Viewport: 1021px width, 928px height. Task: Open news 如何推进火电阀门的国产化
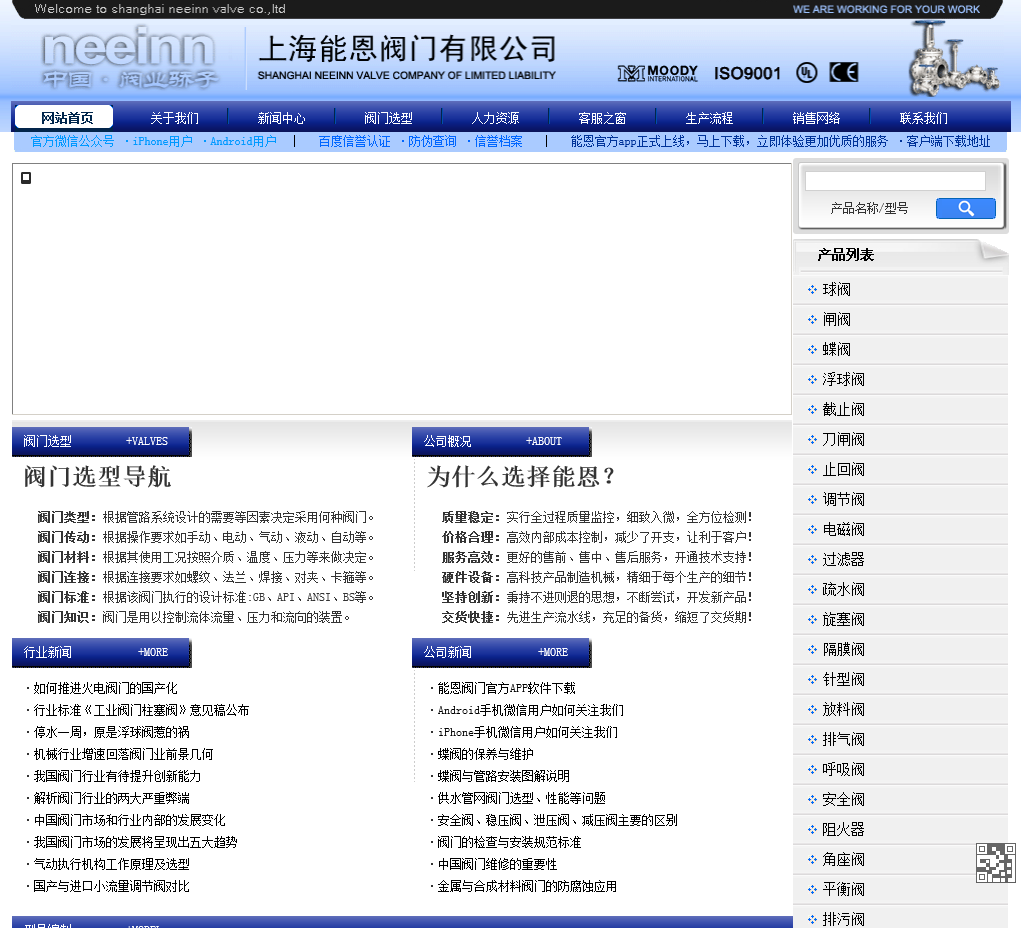click(105, 688)
